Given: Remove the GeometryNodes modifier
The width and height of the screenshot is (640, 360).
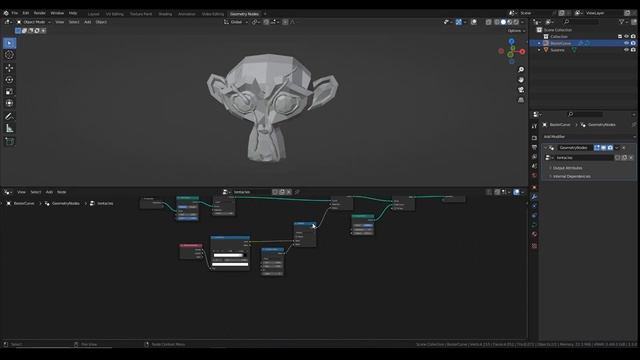Looking at the screenshot, I should point(624,148).
